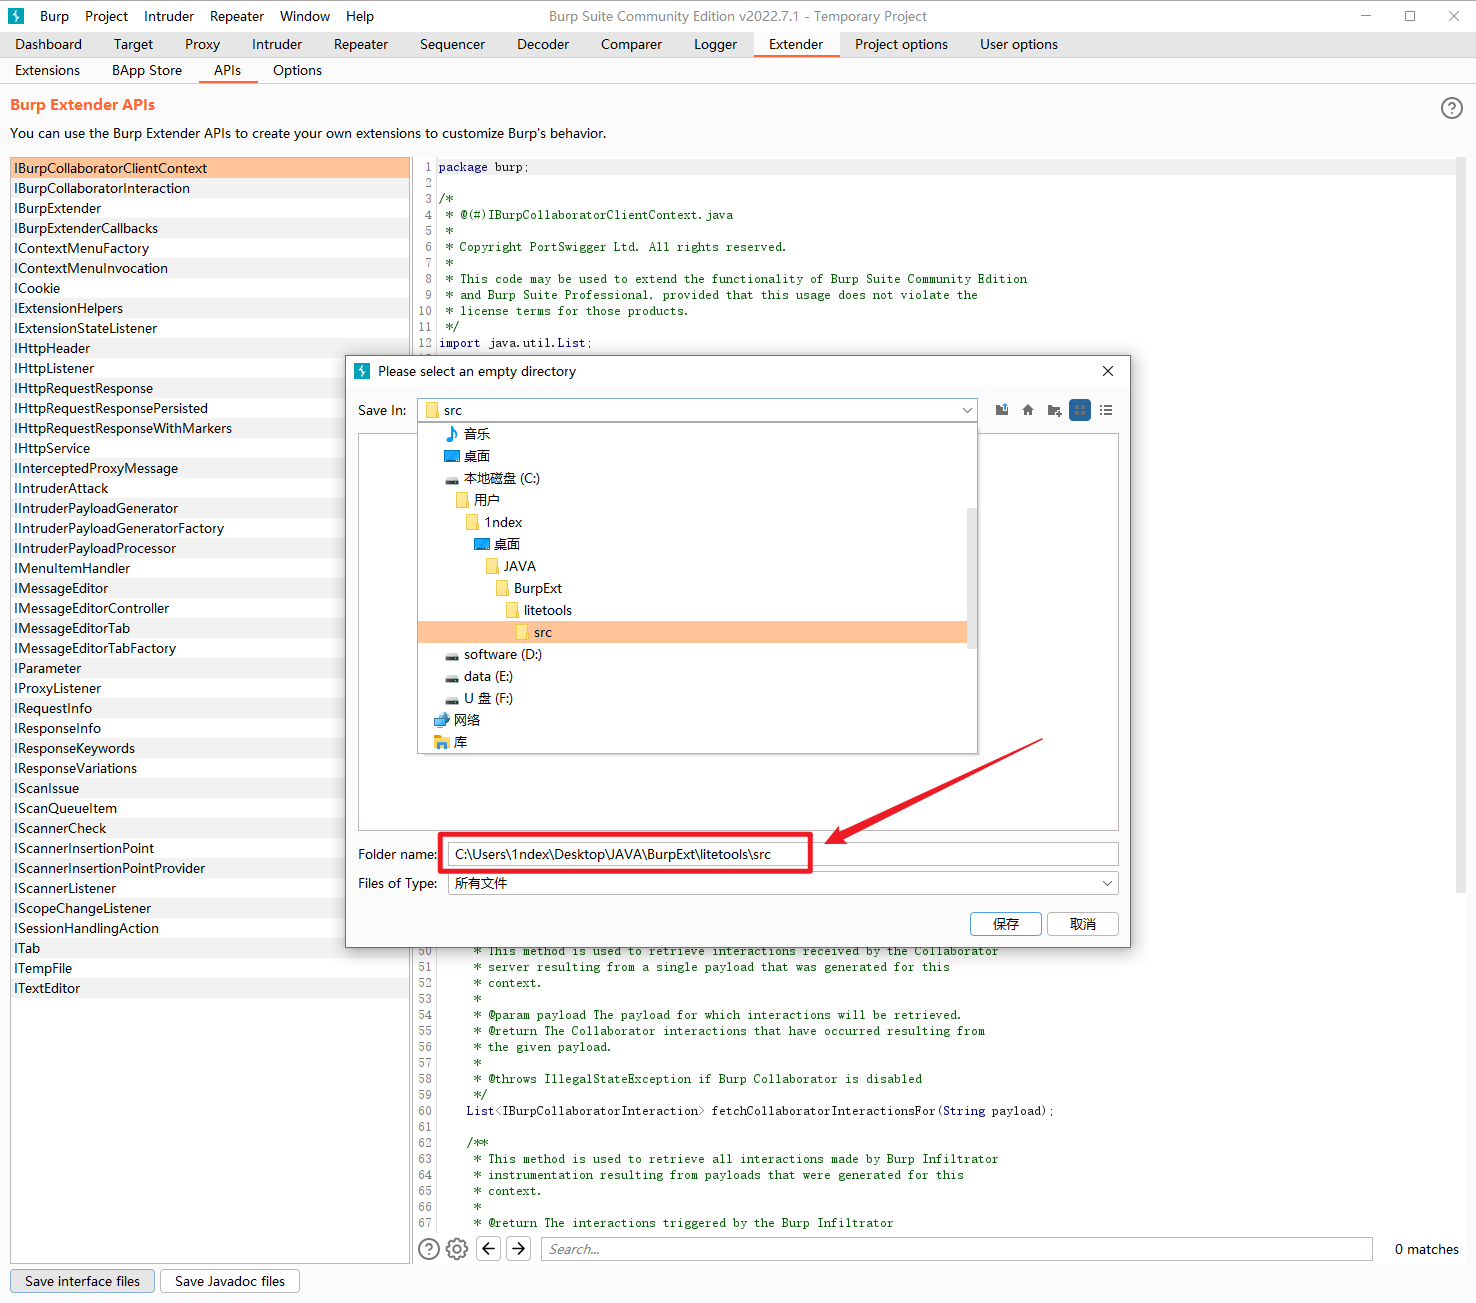Select IHttpListener in API list

(178, 368)
